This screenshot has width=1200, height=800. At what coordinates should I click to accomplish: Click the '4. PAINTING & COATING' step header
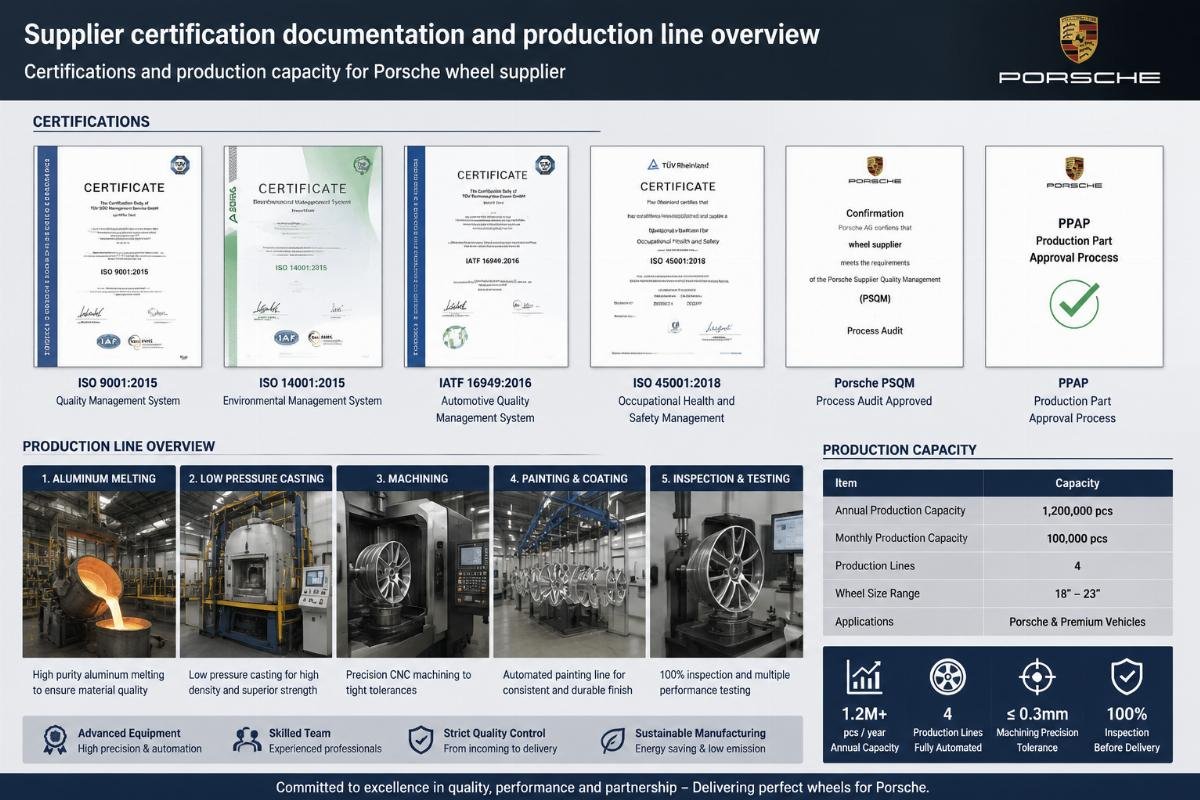(569, 478)
